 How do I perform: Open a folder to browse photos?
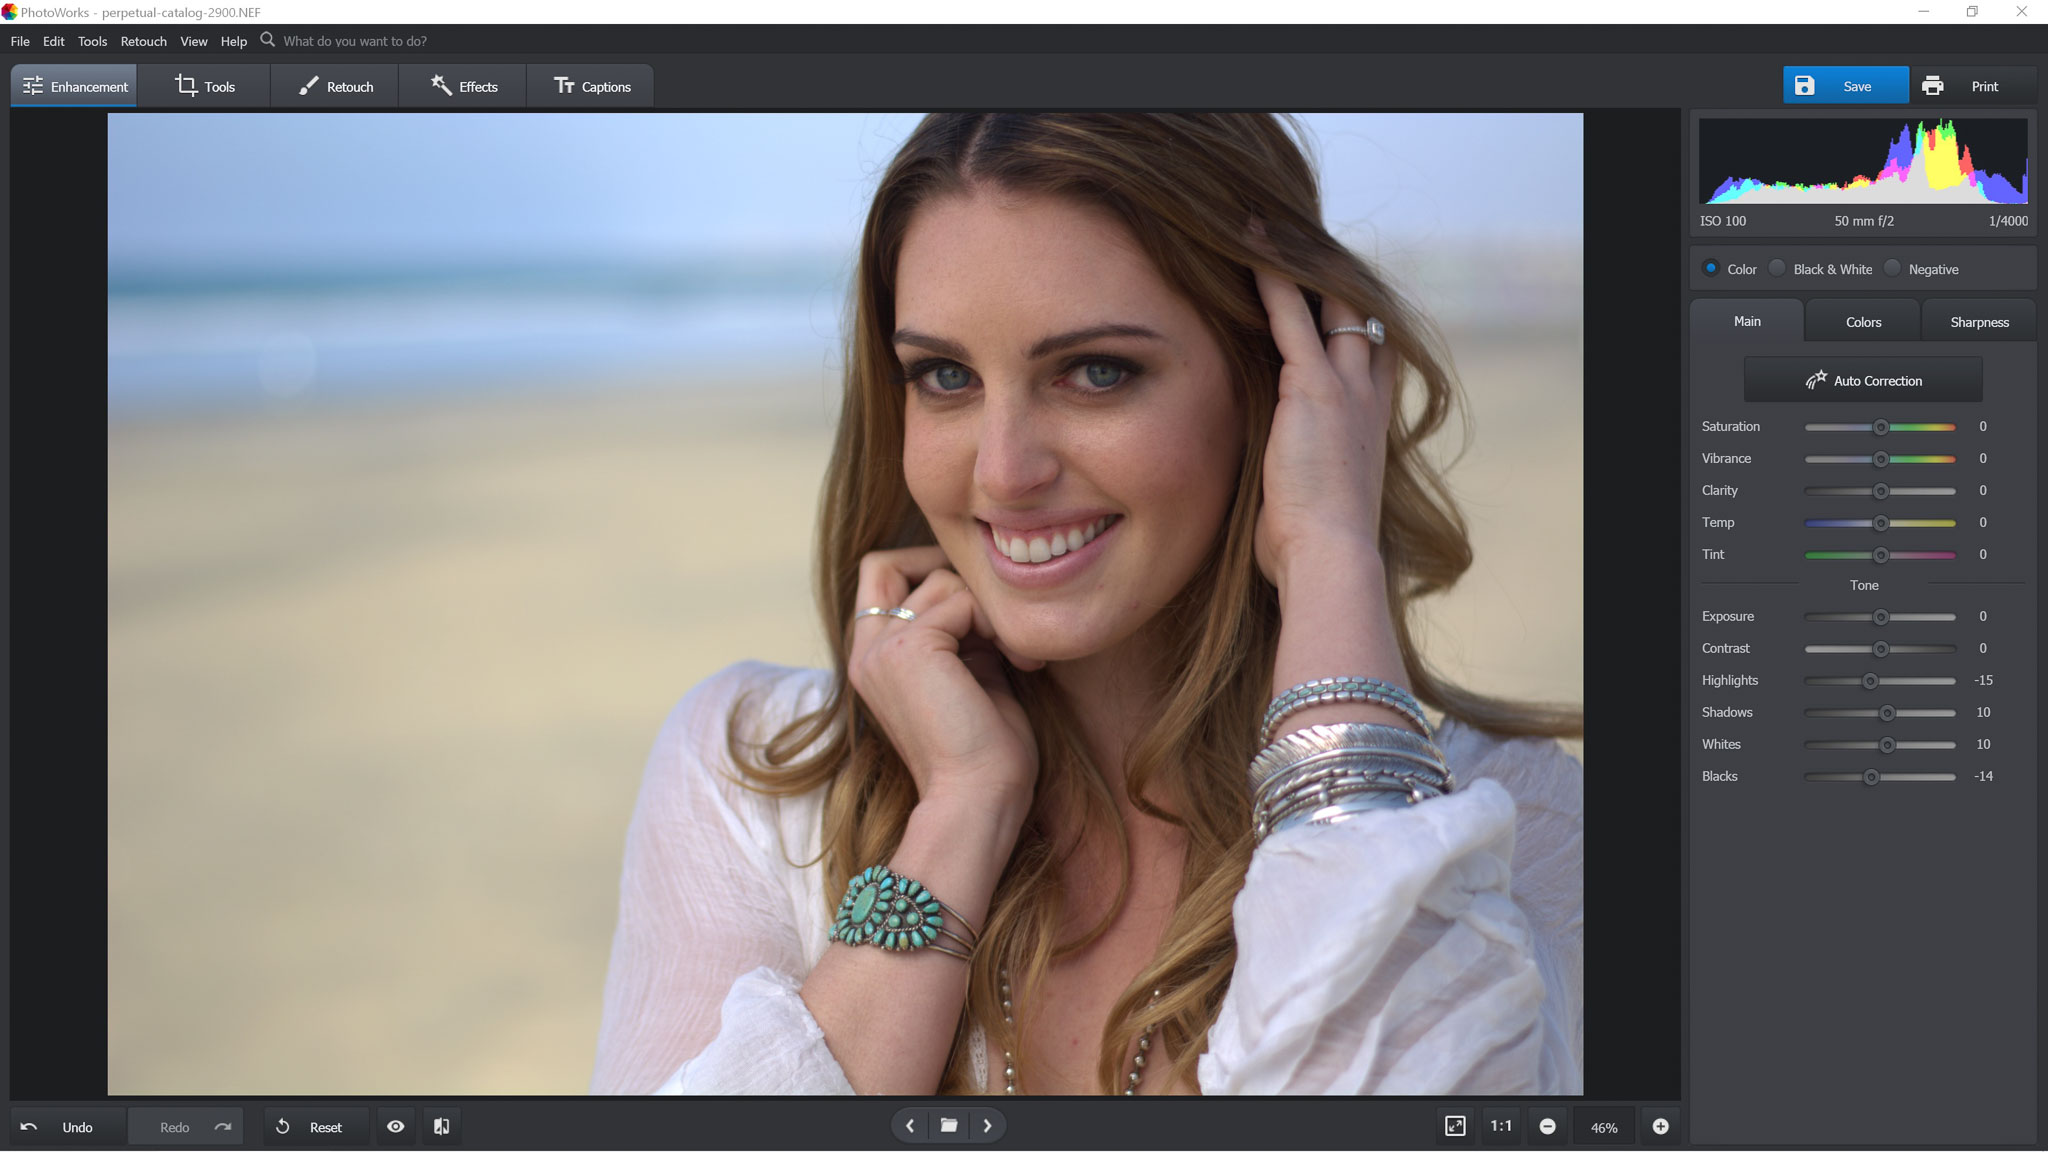948,1125
